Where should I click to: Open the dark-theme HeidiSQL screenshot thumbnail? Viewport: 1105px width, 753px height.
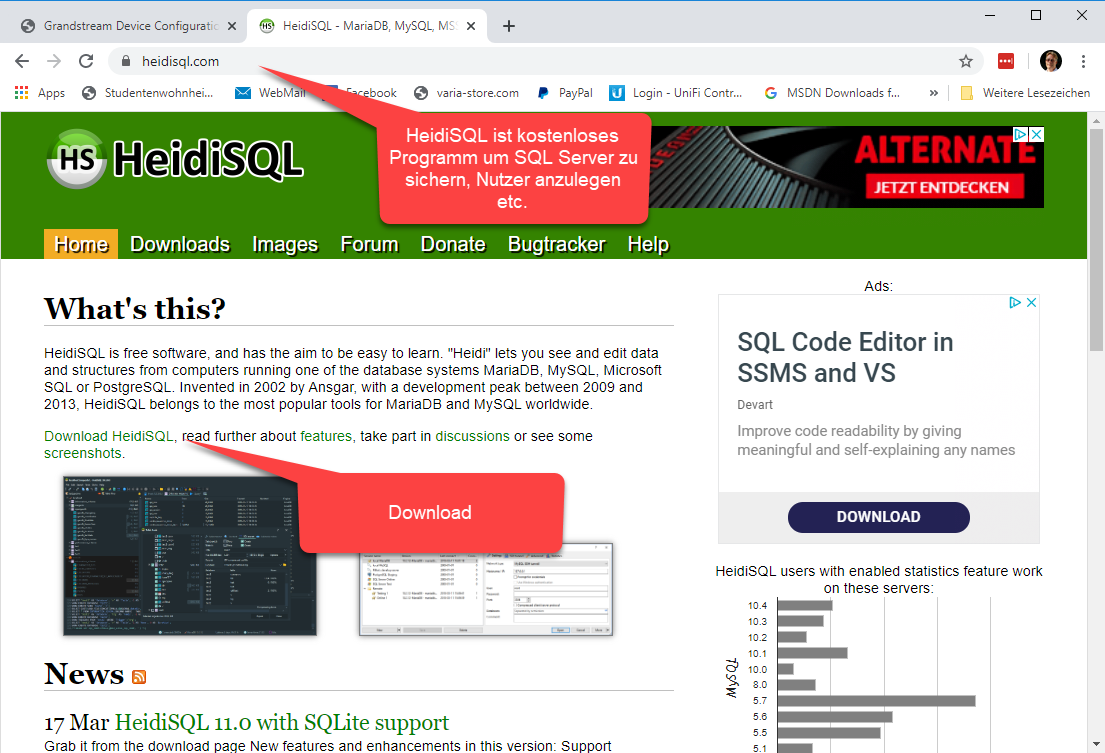coord(190,556)
